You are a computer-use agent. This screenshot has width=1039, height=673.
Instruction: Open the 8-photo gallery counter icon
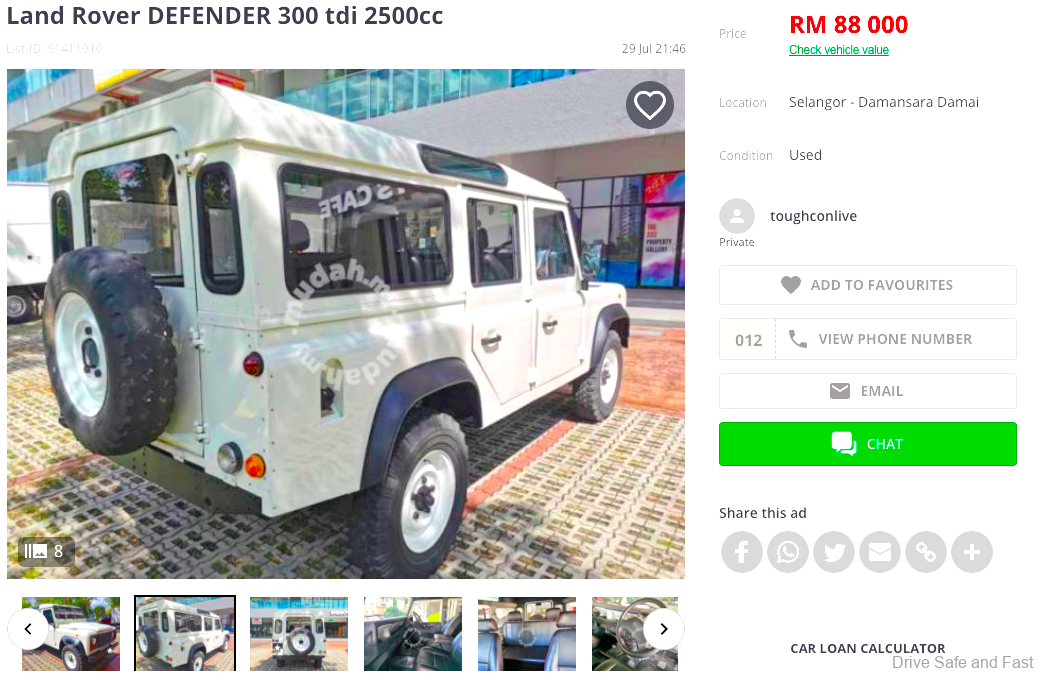point(45,551)
